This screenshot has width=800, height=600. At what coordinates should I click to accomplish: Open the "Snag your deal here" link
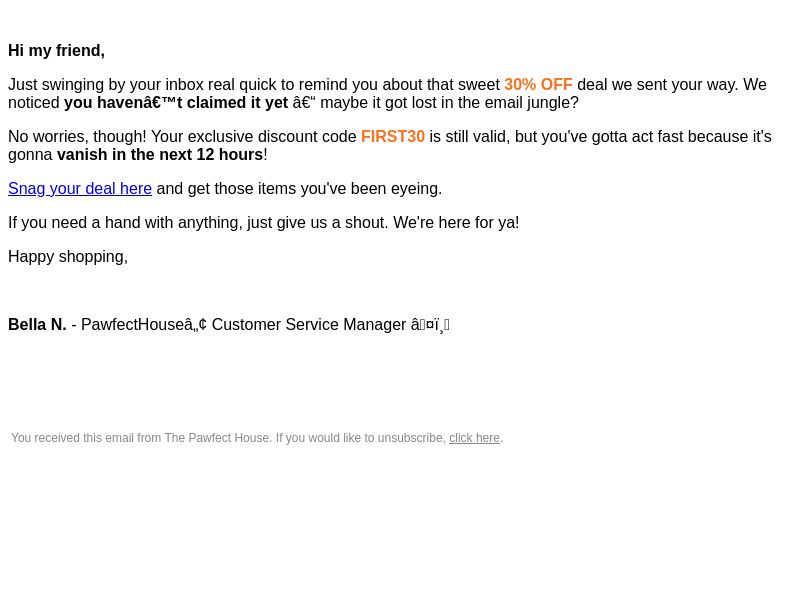80,189
